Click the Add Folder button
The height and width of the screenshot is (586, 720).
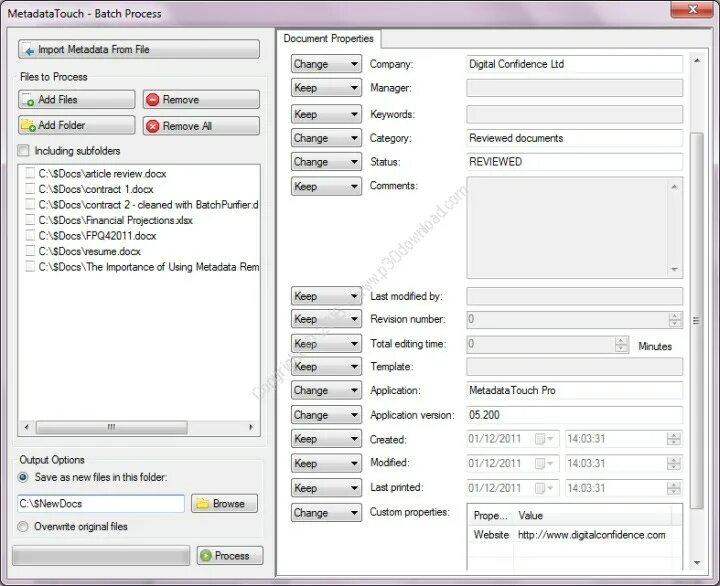(77, 125)
